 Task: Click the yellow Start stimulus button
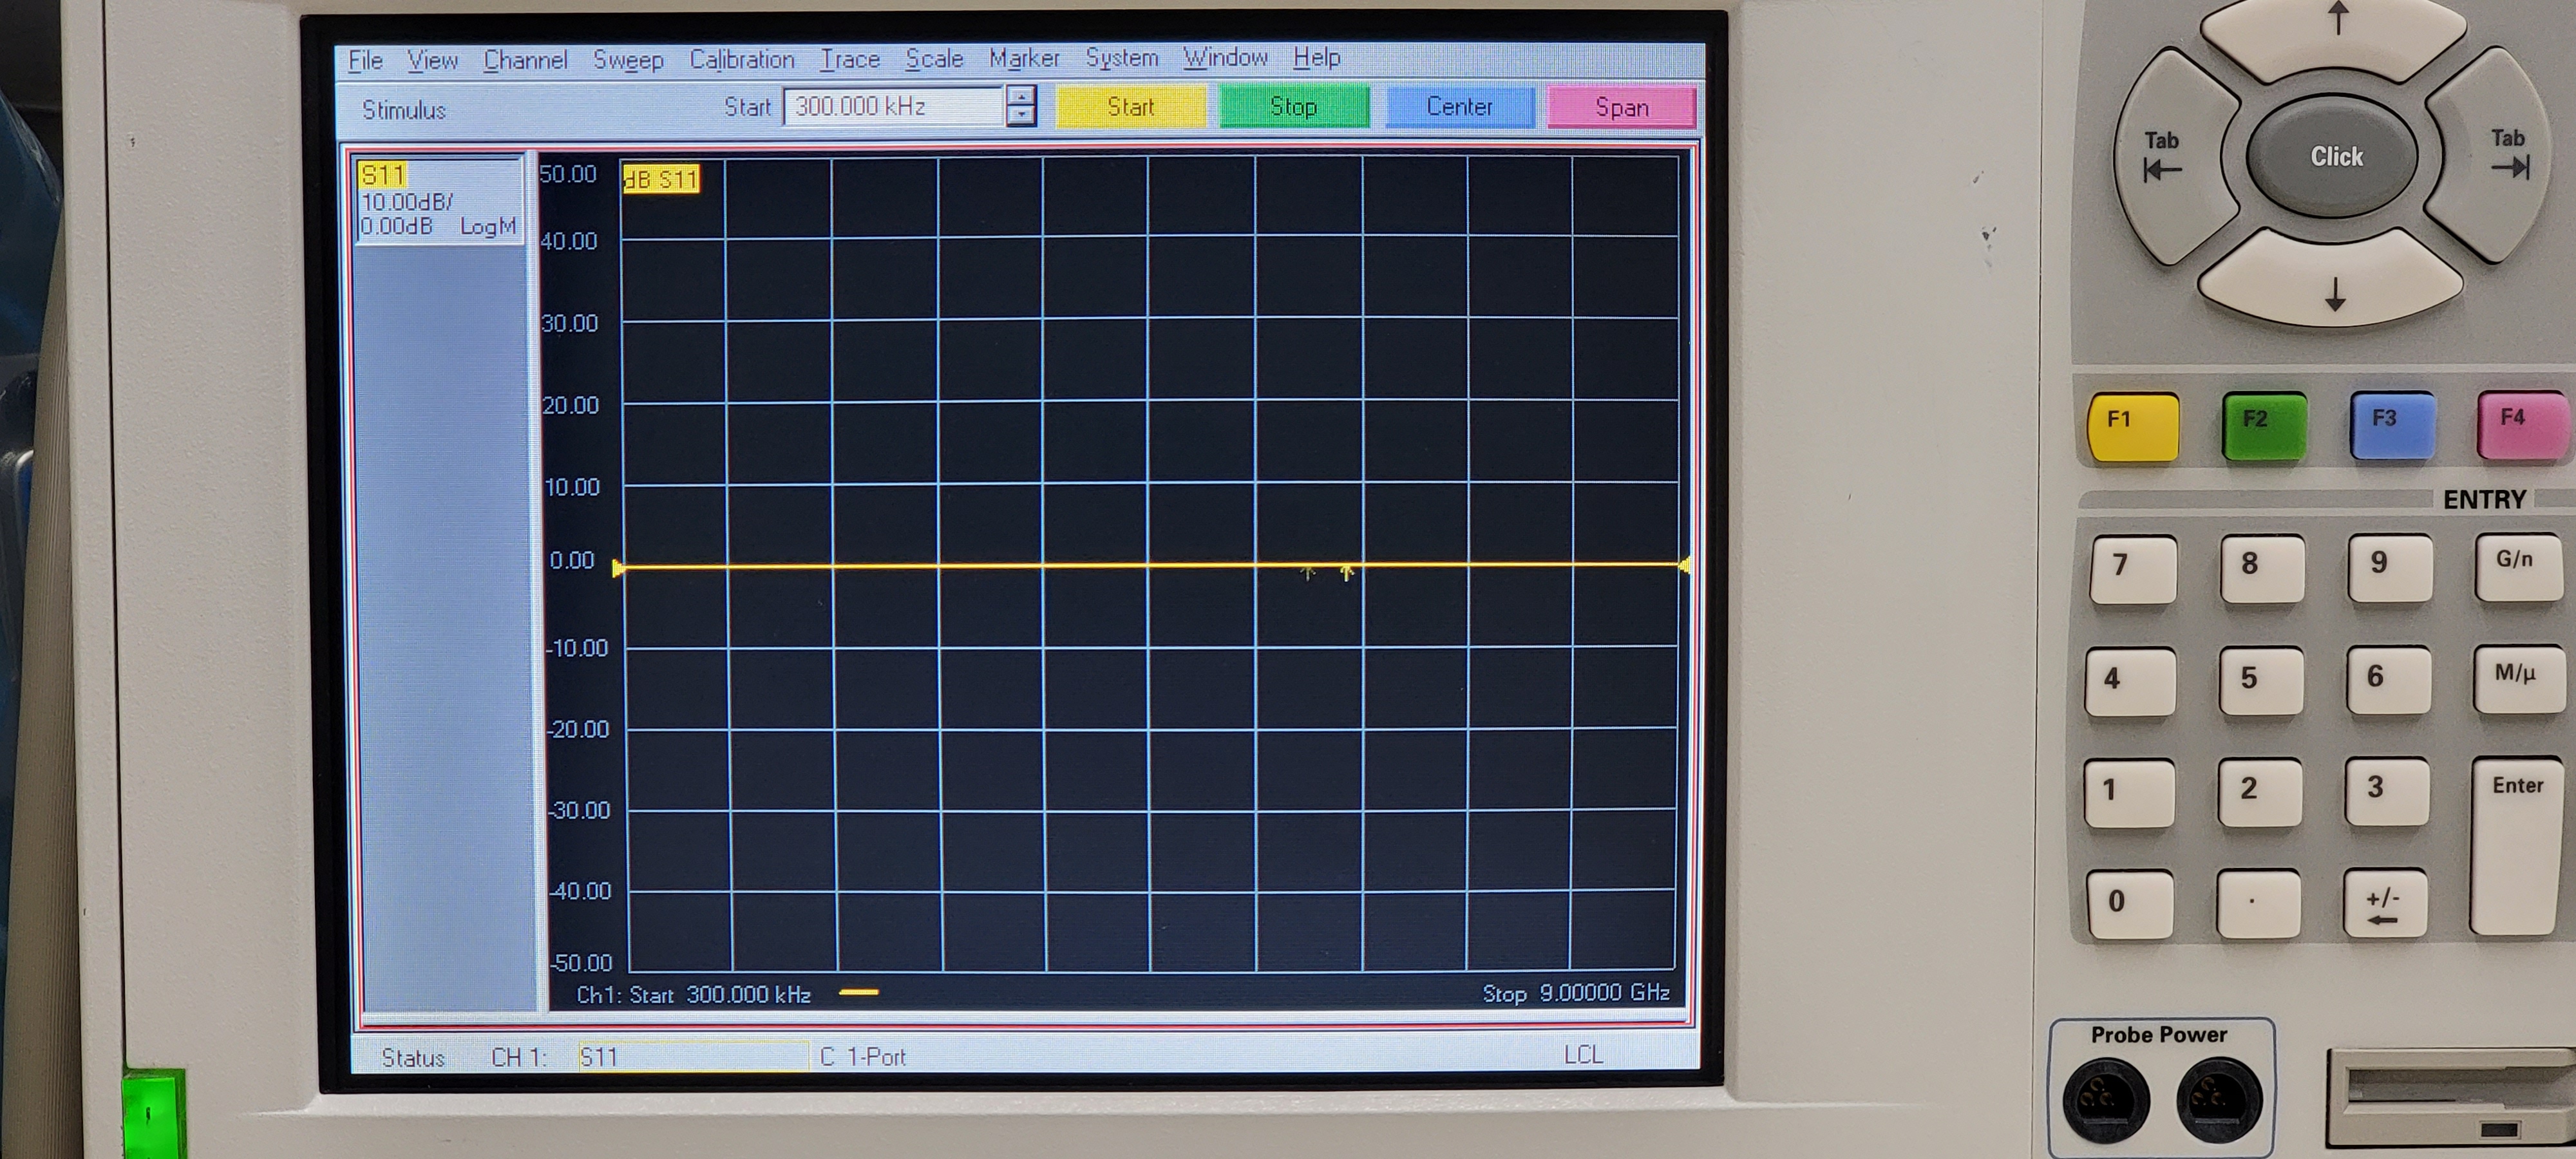pos(1130,107)
